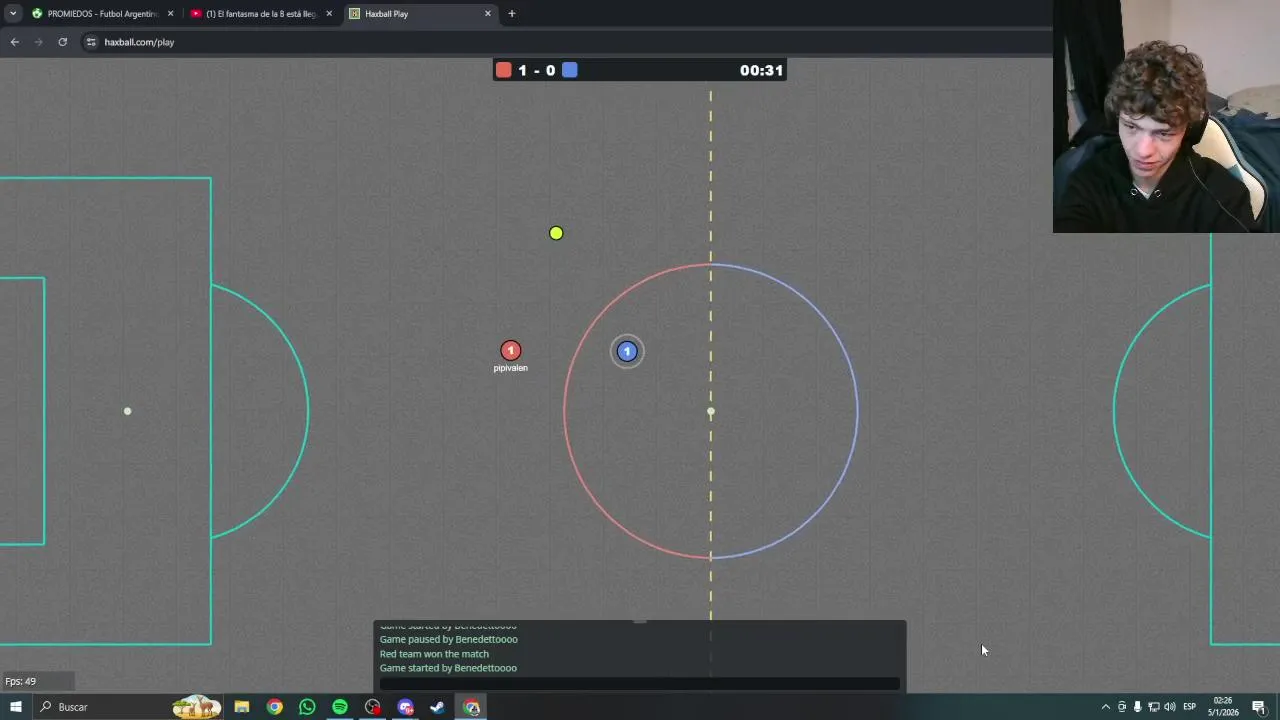Click the red player disc pipivalen

(x=511, y=350)
